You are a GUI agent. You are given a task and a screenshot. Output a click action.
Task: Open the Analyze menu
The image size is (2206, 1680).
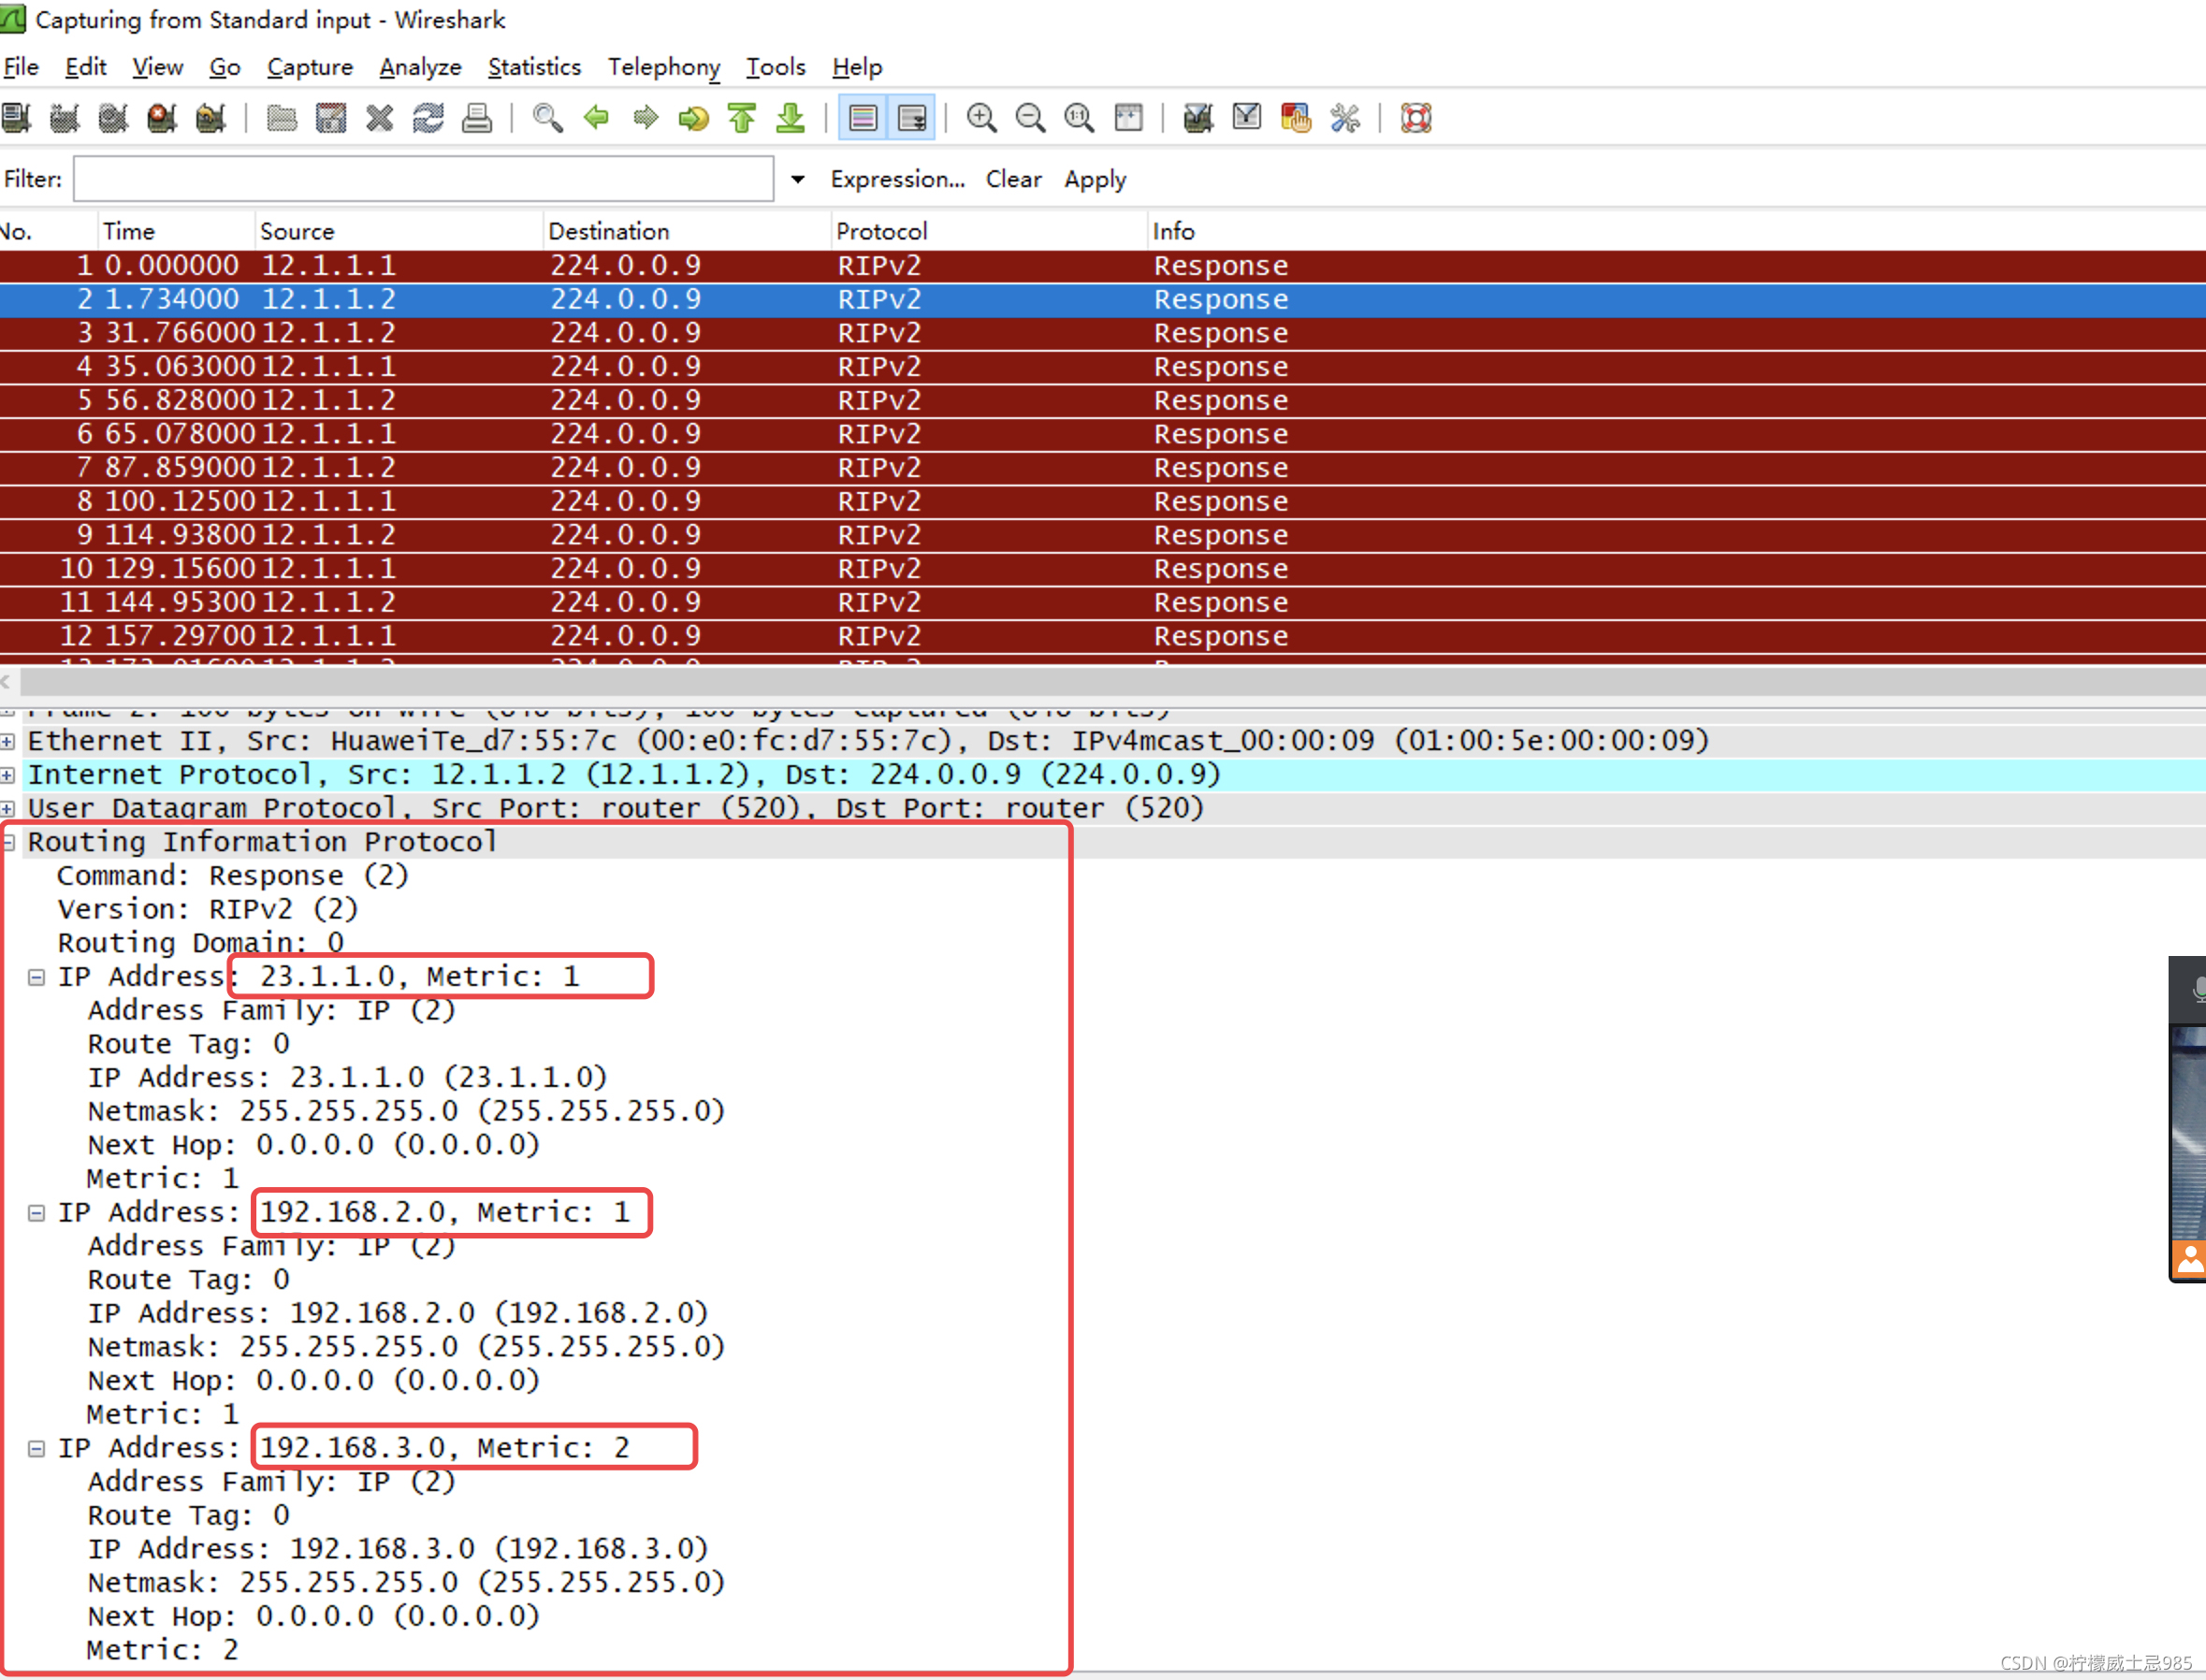[420, 67]
